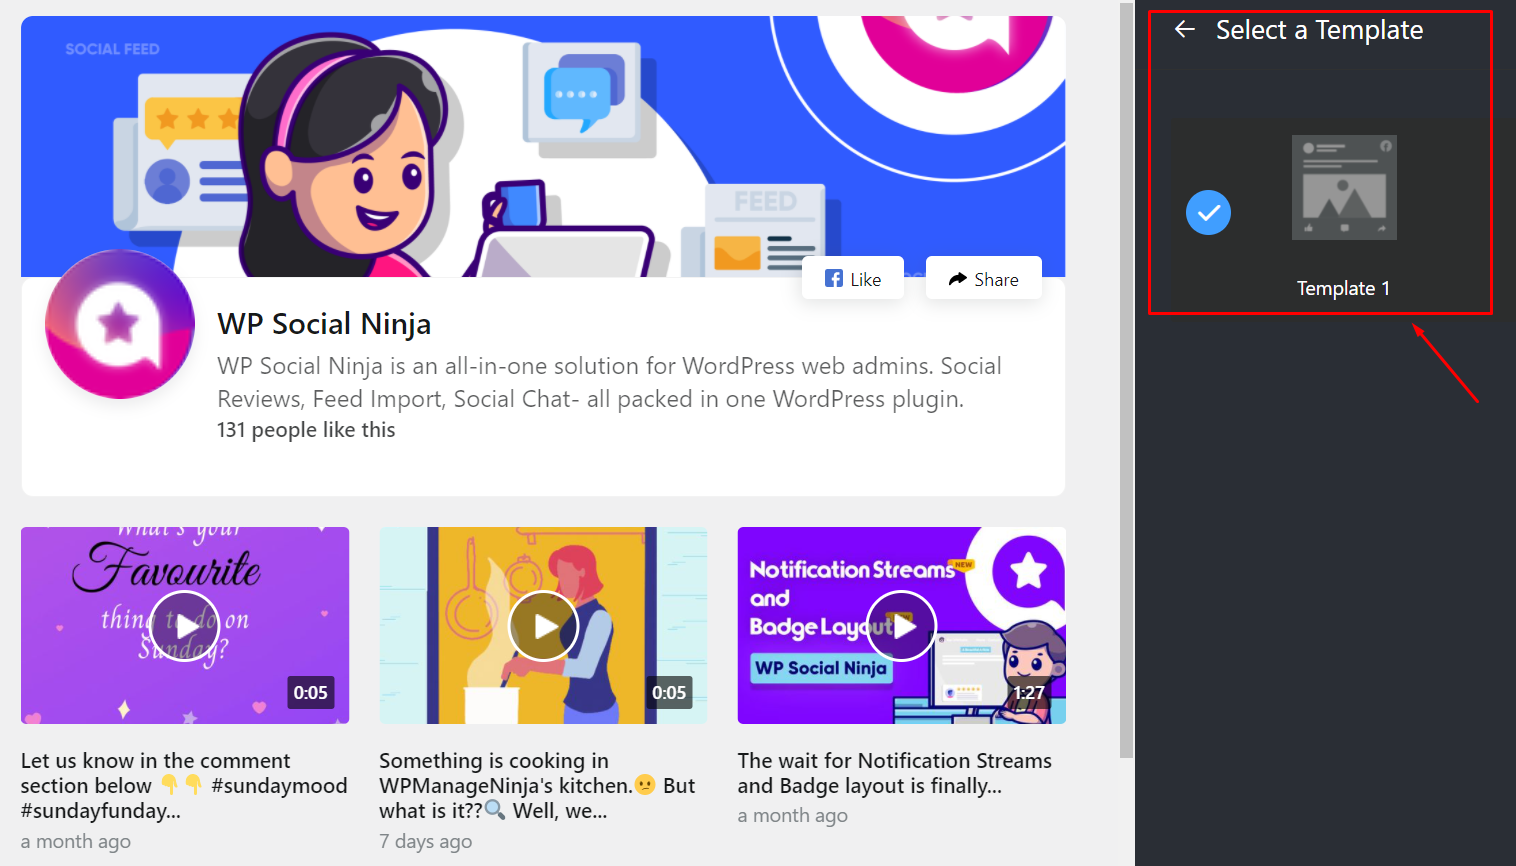Image resolution: width=1516 pixels, height=866 pixels.
Task: Click the Template 1 preview thumbnail
Action: [1344, 187]
